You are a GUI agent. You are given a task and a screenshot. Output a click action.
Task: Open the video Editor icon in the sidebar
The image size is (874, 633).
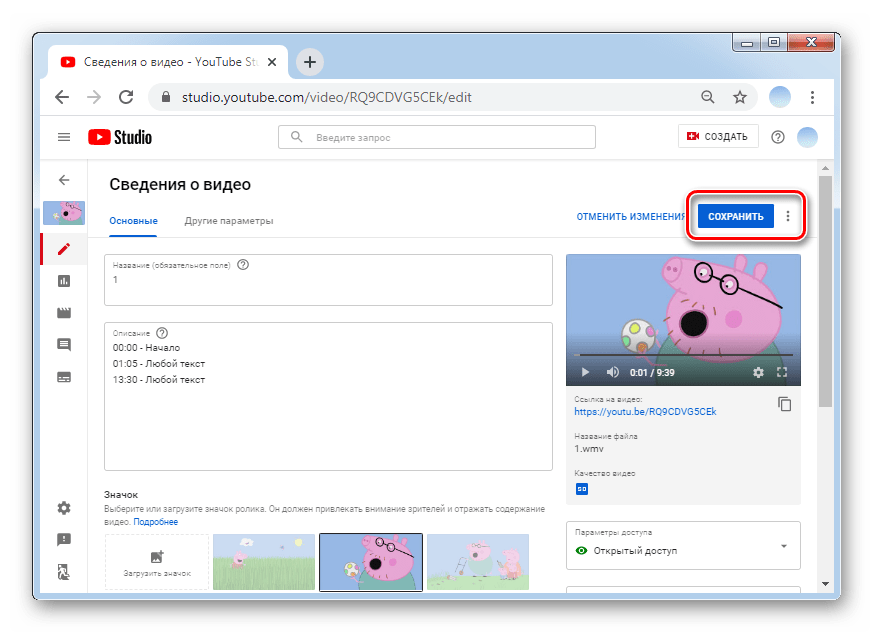click(x=64, y=313)
